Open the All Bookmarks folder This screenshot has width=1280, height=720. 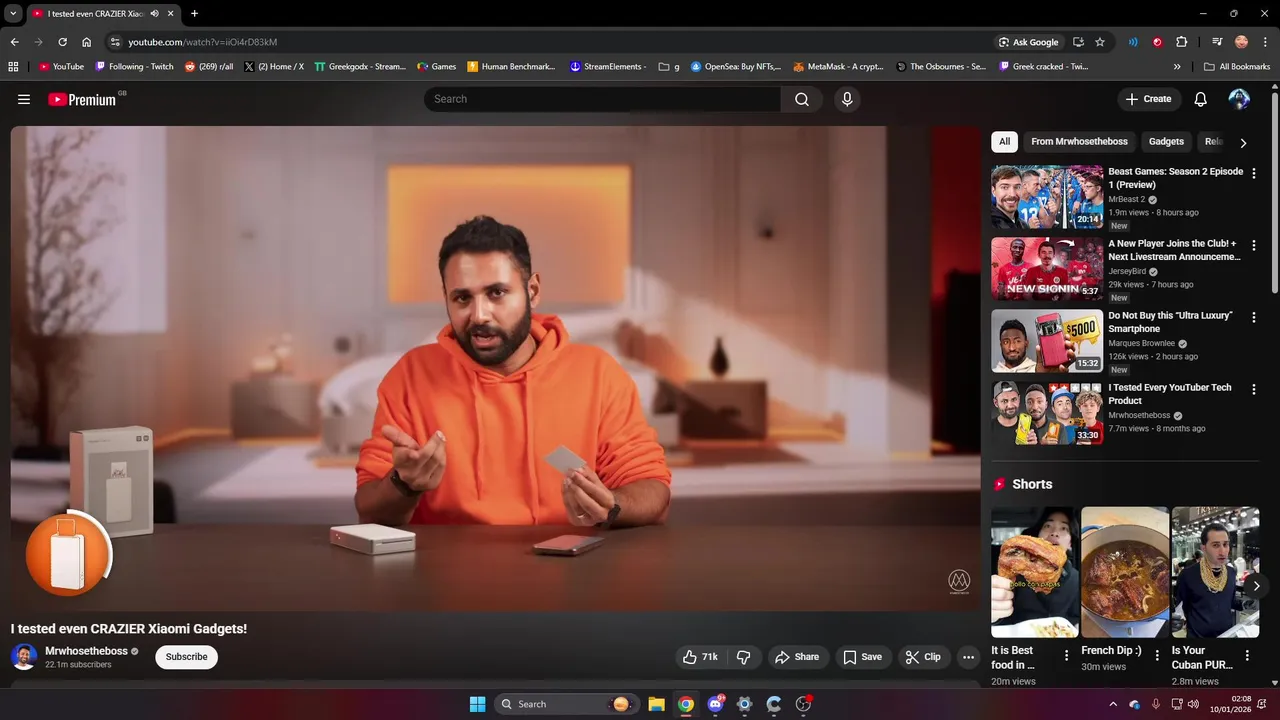coord(1237,67)
